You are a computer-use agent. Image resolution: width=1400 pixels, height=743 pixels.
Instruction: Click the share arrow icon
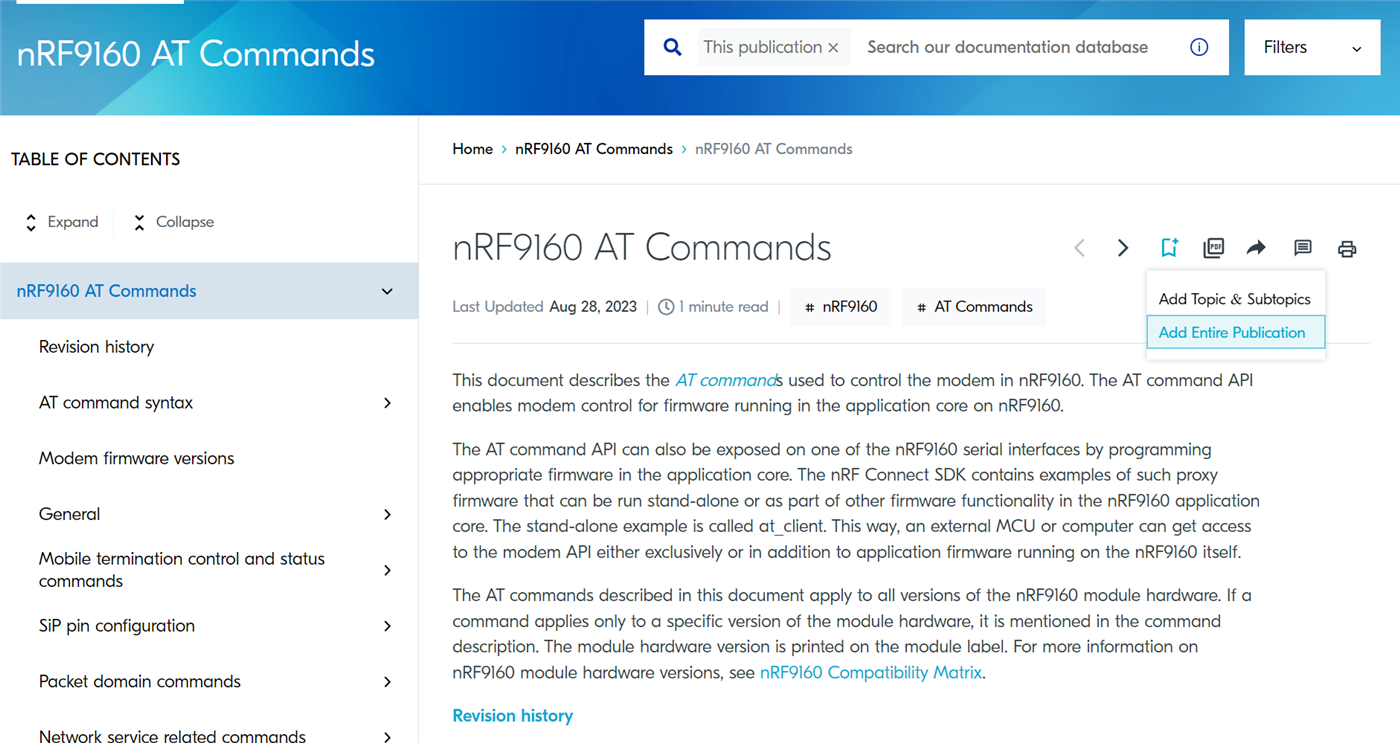pos(1257,248)
